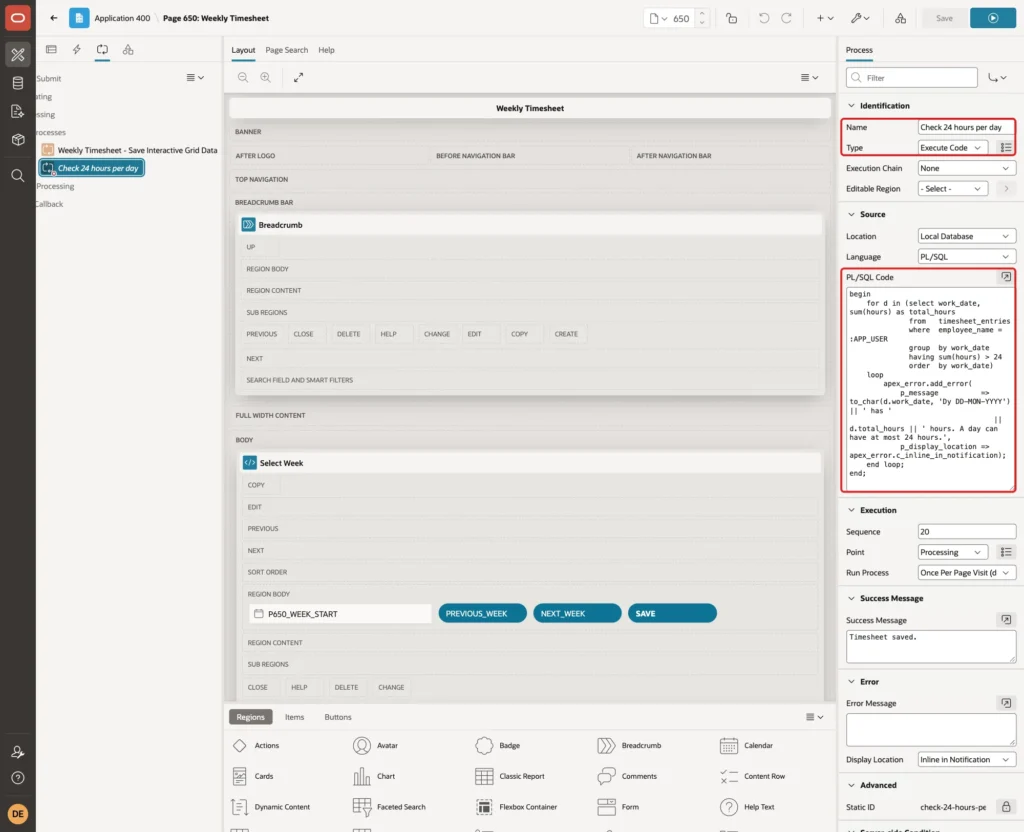
Task: Click the NEXT_WEEK button in layout
Action: point(577,613)
